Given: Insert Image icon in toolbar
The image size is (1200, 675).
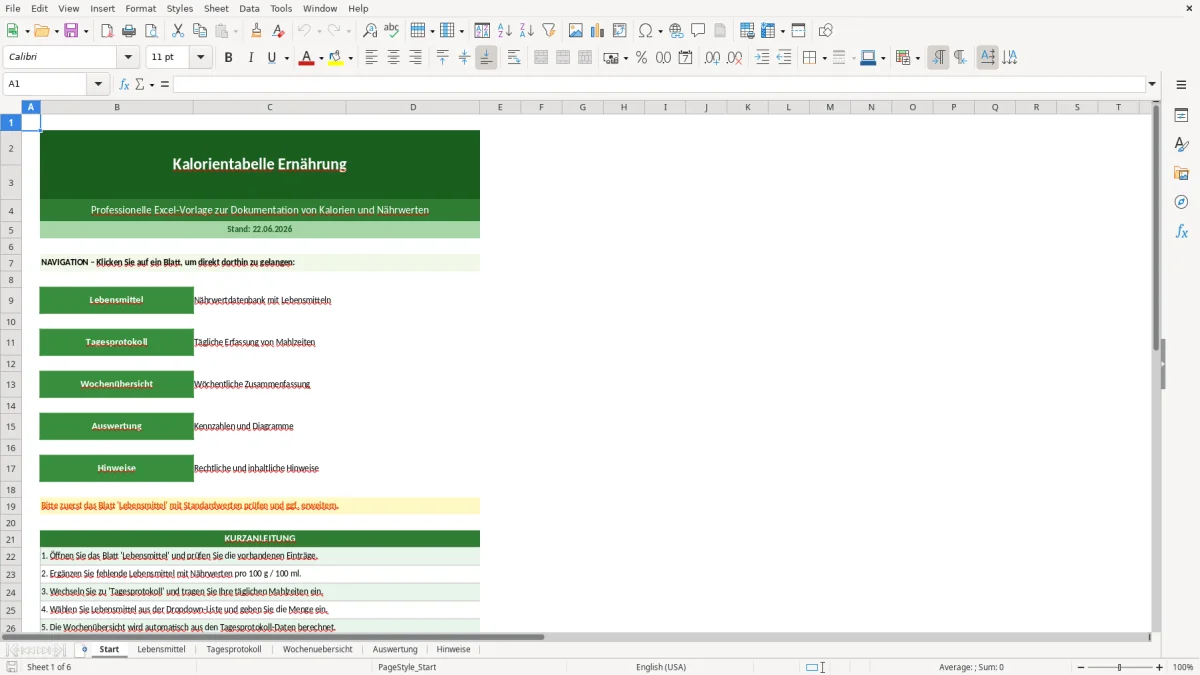Looking at the screenshot, I should click(x=576, y=31).
